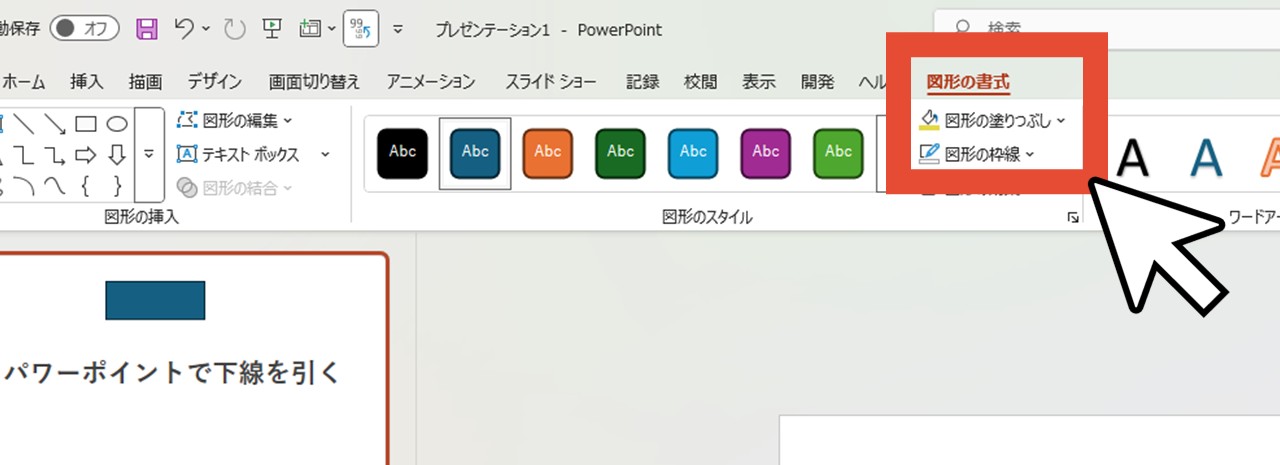Screen dimensions: 1280x465
Task: Pick the right block arrow shape
Action: pyautogui.click(x=86, y=154)
